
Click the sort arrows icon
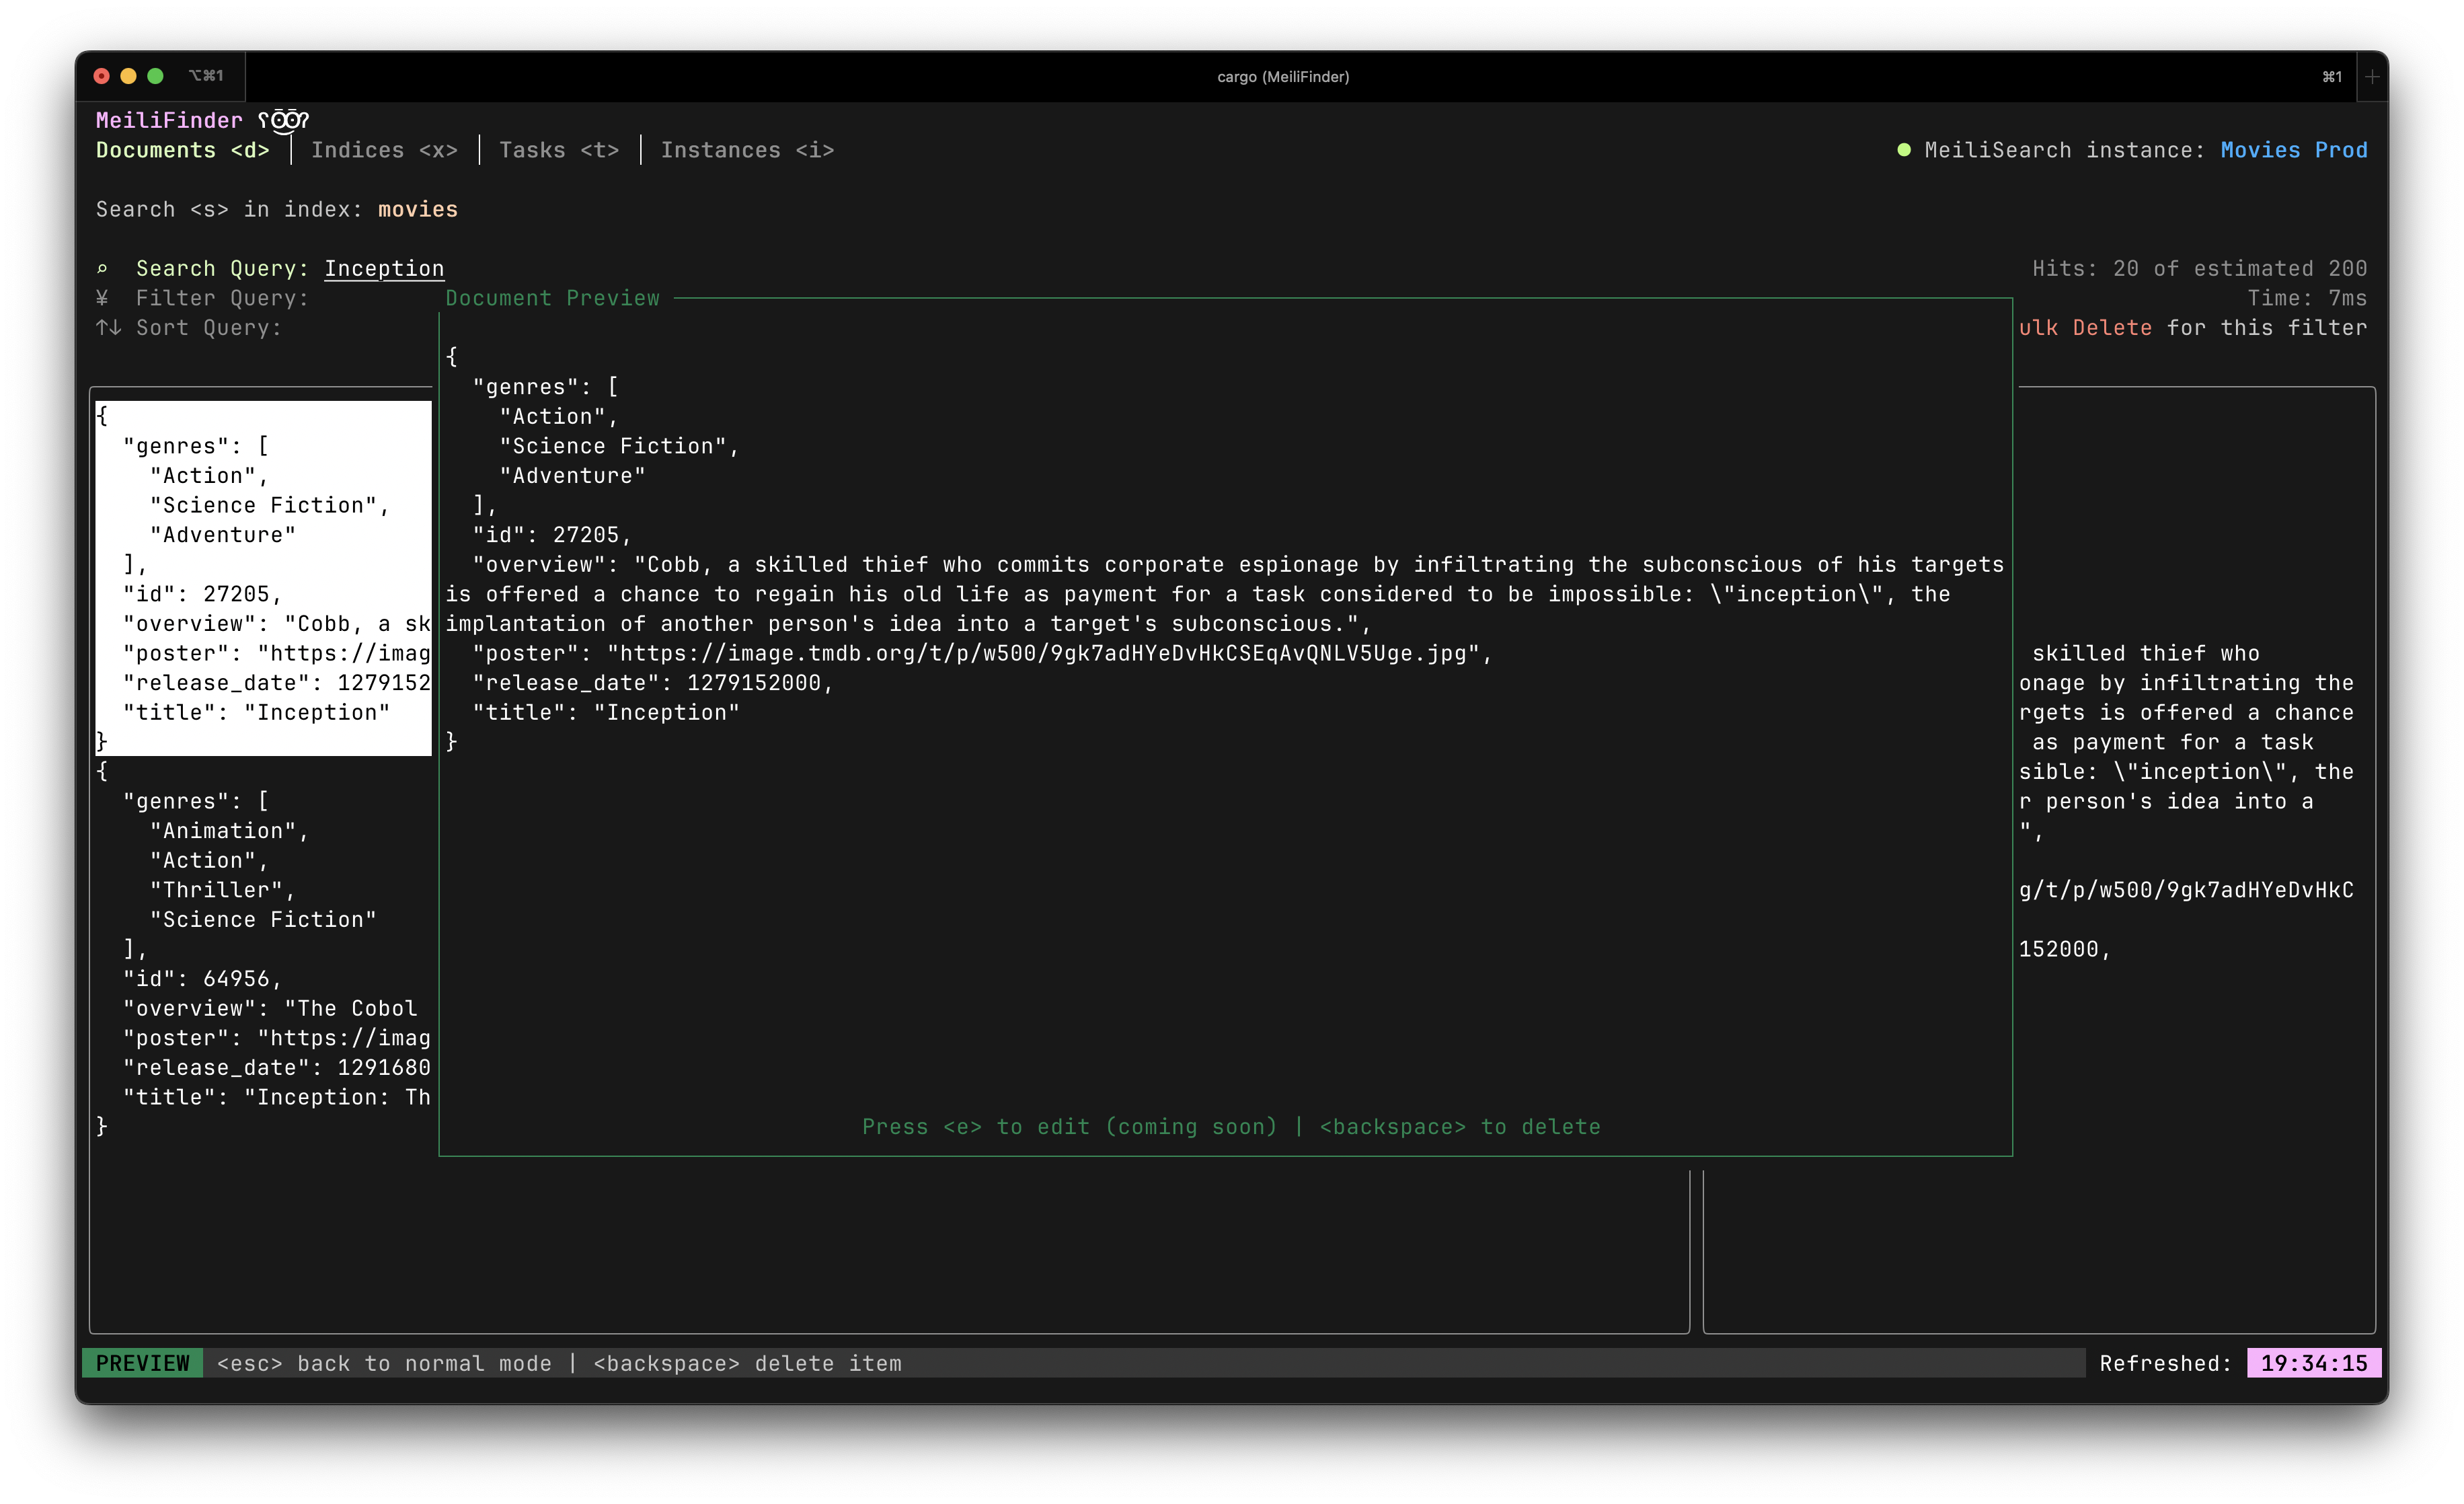tap(108, 328)
